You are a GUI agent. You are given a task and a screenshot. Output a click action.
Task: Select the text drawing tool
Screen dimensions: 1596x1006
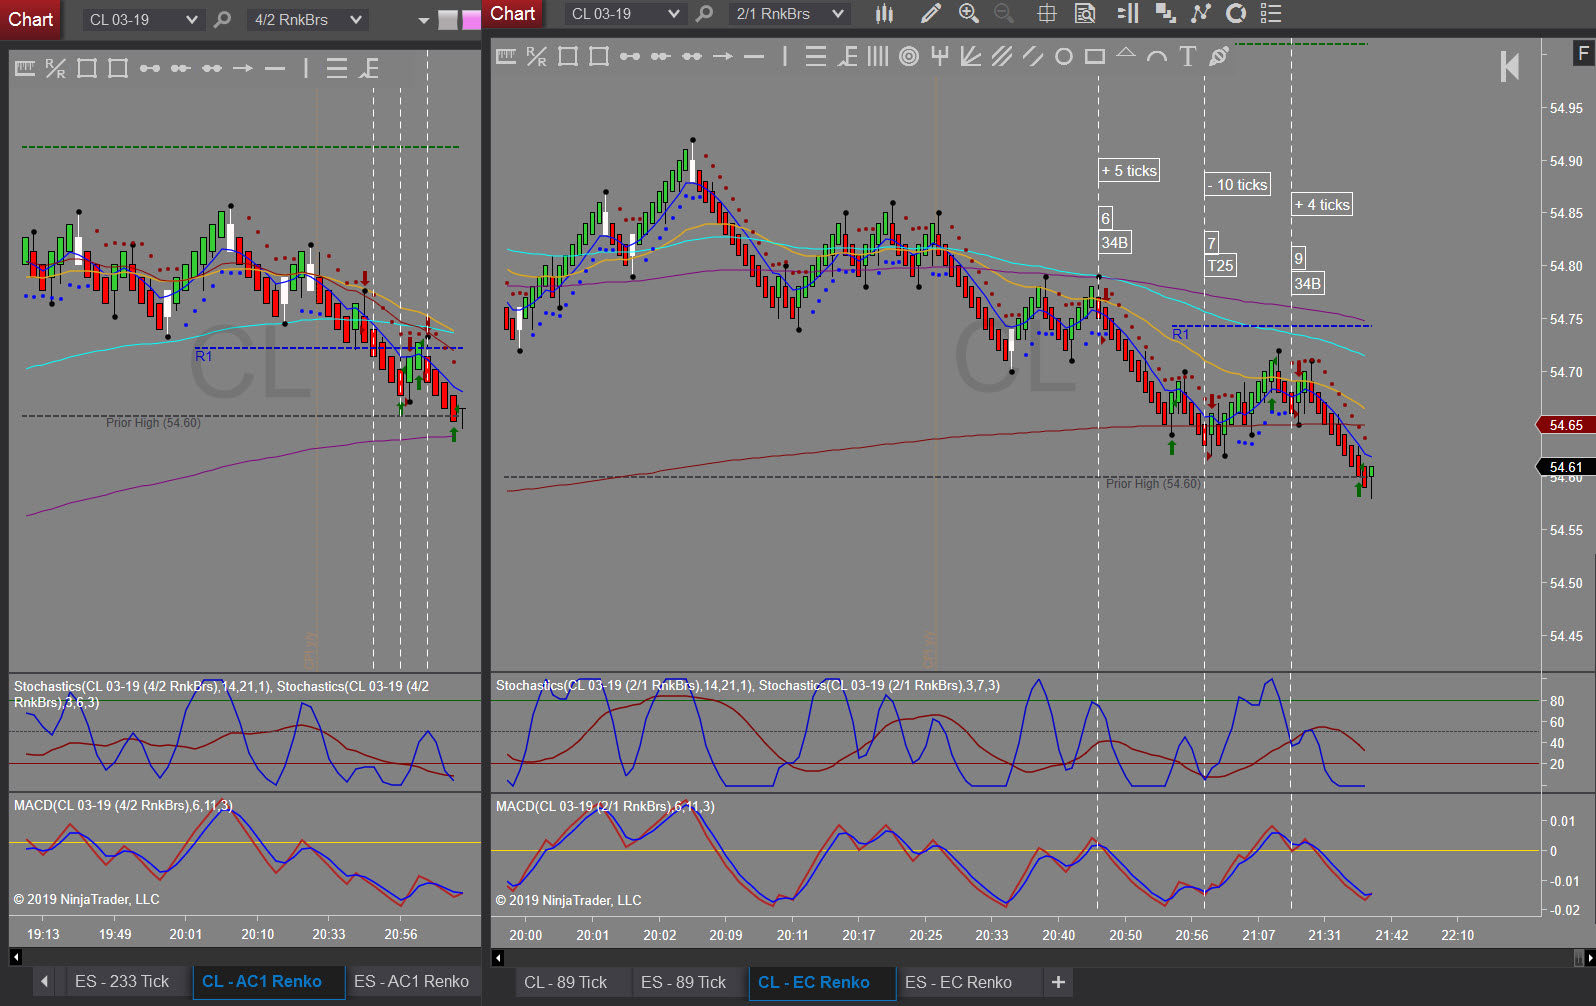(1188, 57)
